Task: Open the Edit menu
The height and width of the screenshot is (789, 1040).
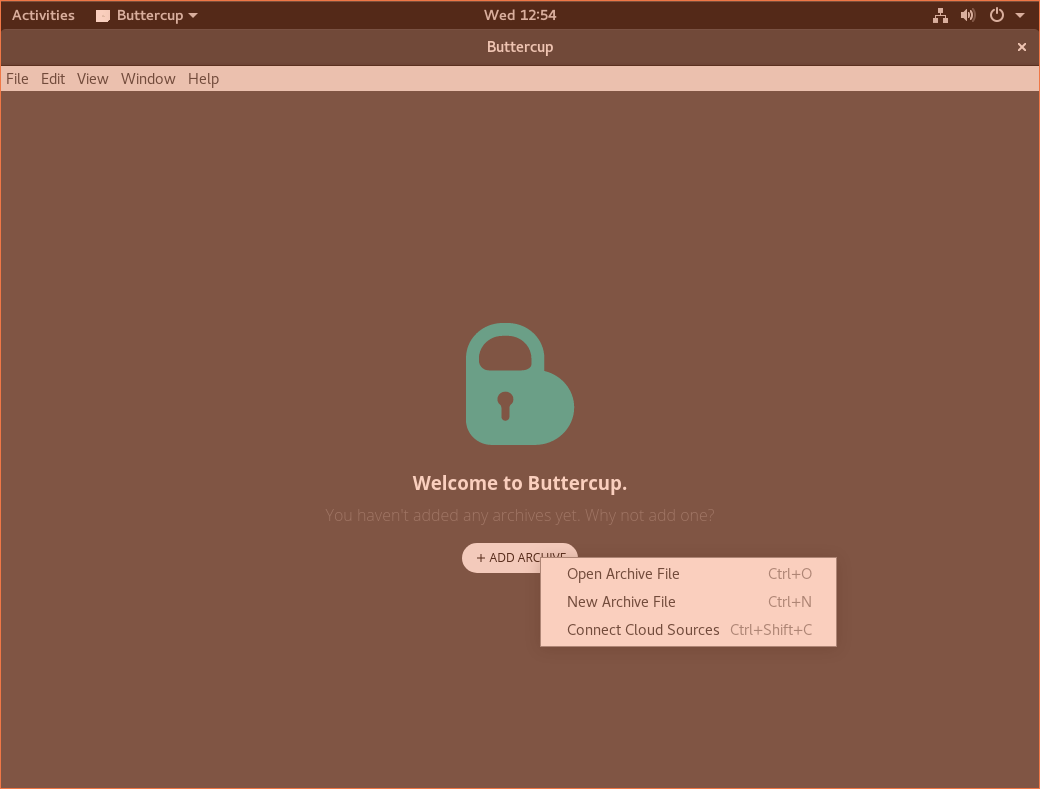Action: [x=53, y=79]
